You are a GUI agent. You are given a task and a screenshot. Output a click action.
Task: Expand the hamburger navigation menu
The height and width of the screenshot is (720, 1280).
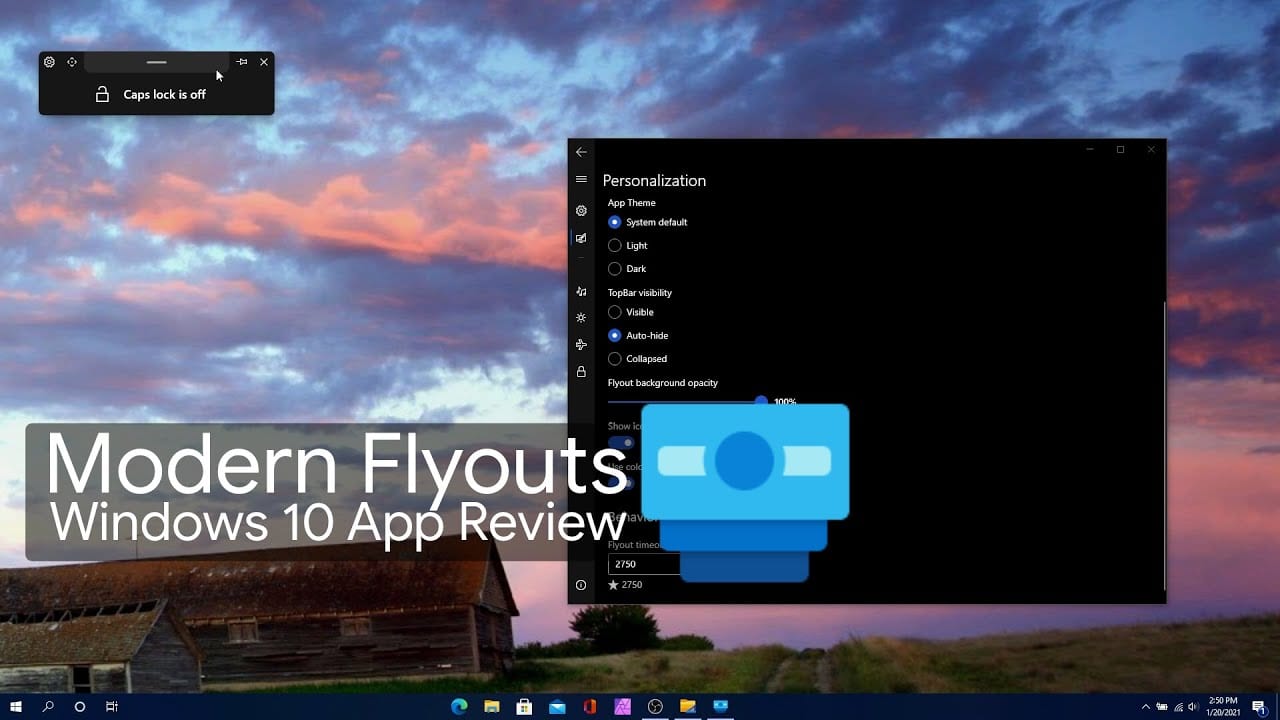581,179
